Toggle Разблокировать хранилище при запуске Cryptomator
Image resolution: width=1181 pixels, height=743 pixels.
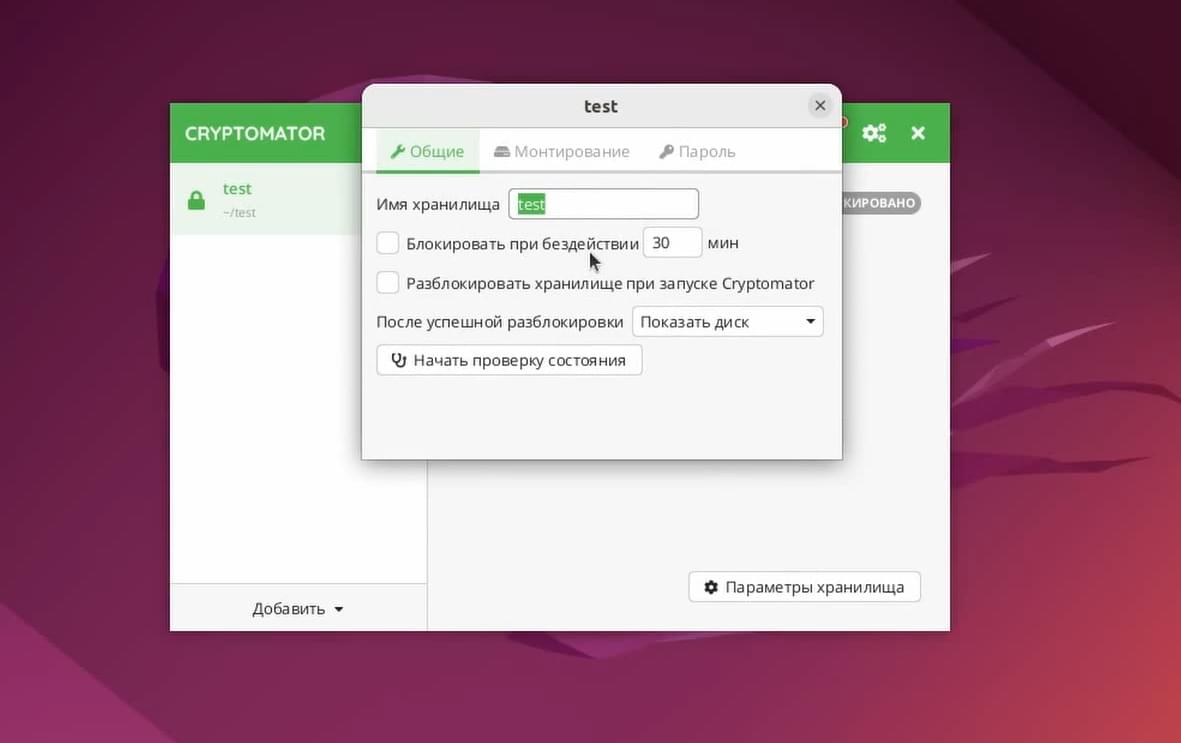388,283
